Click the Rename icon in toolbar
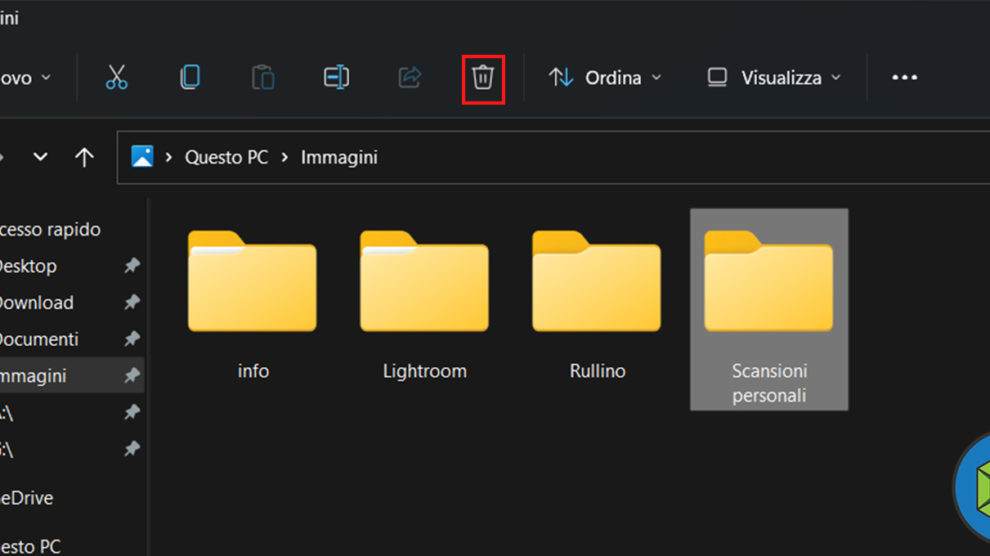The width and height of the screenshot is (990, 556). click(x=336, y=78)
